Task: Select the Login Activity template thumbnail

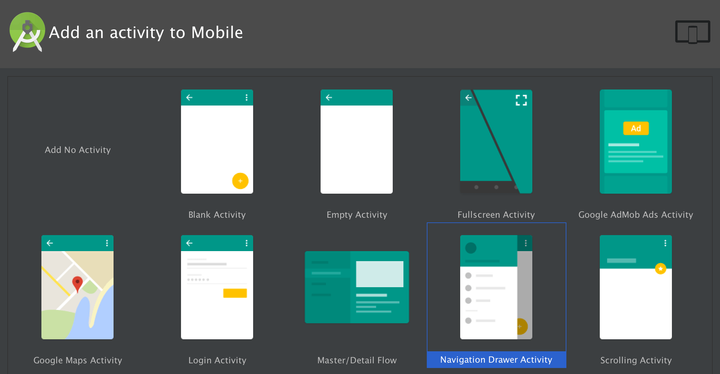Action: [x=217, y=287]
